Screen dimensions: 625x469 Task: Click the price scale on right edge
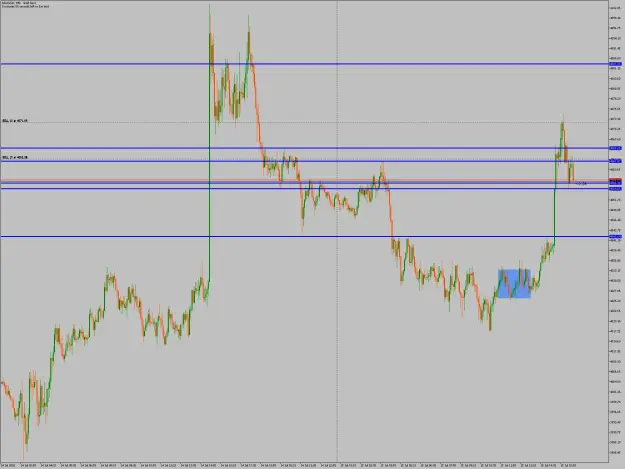(x=617, y=231)
